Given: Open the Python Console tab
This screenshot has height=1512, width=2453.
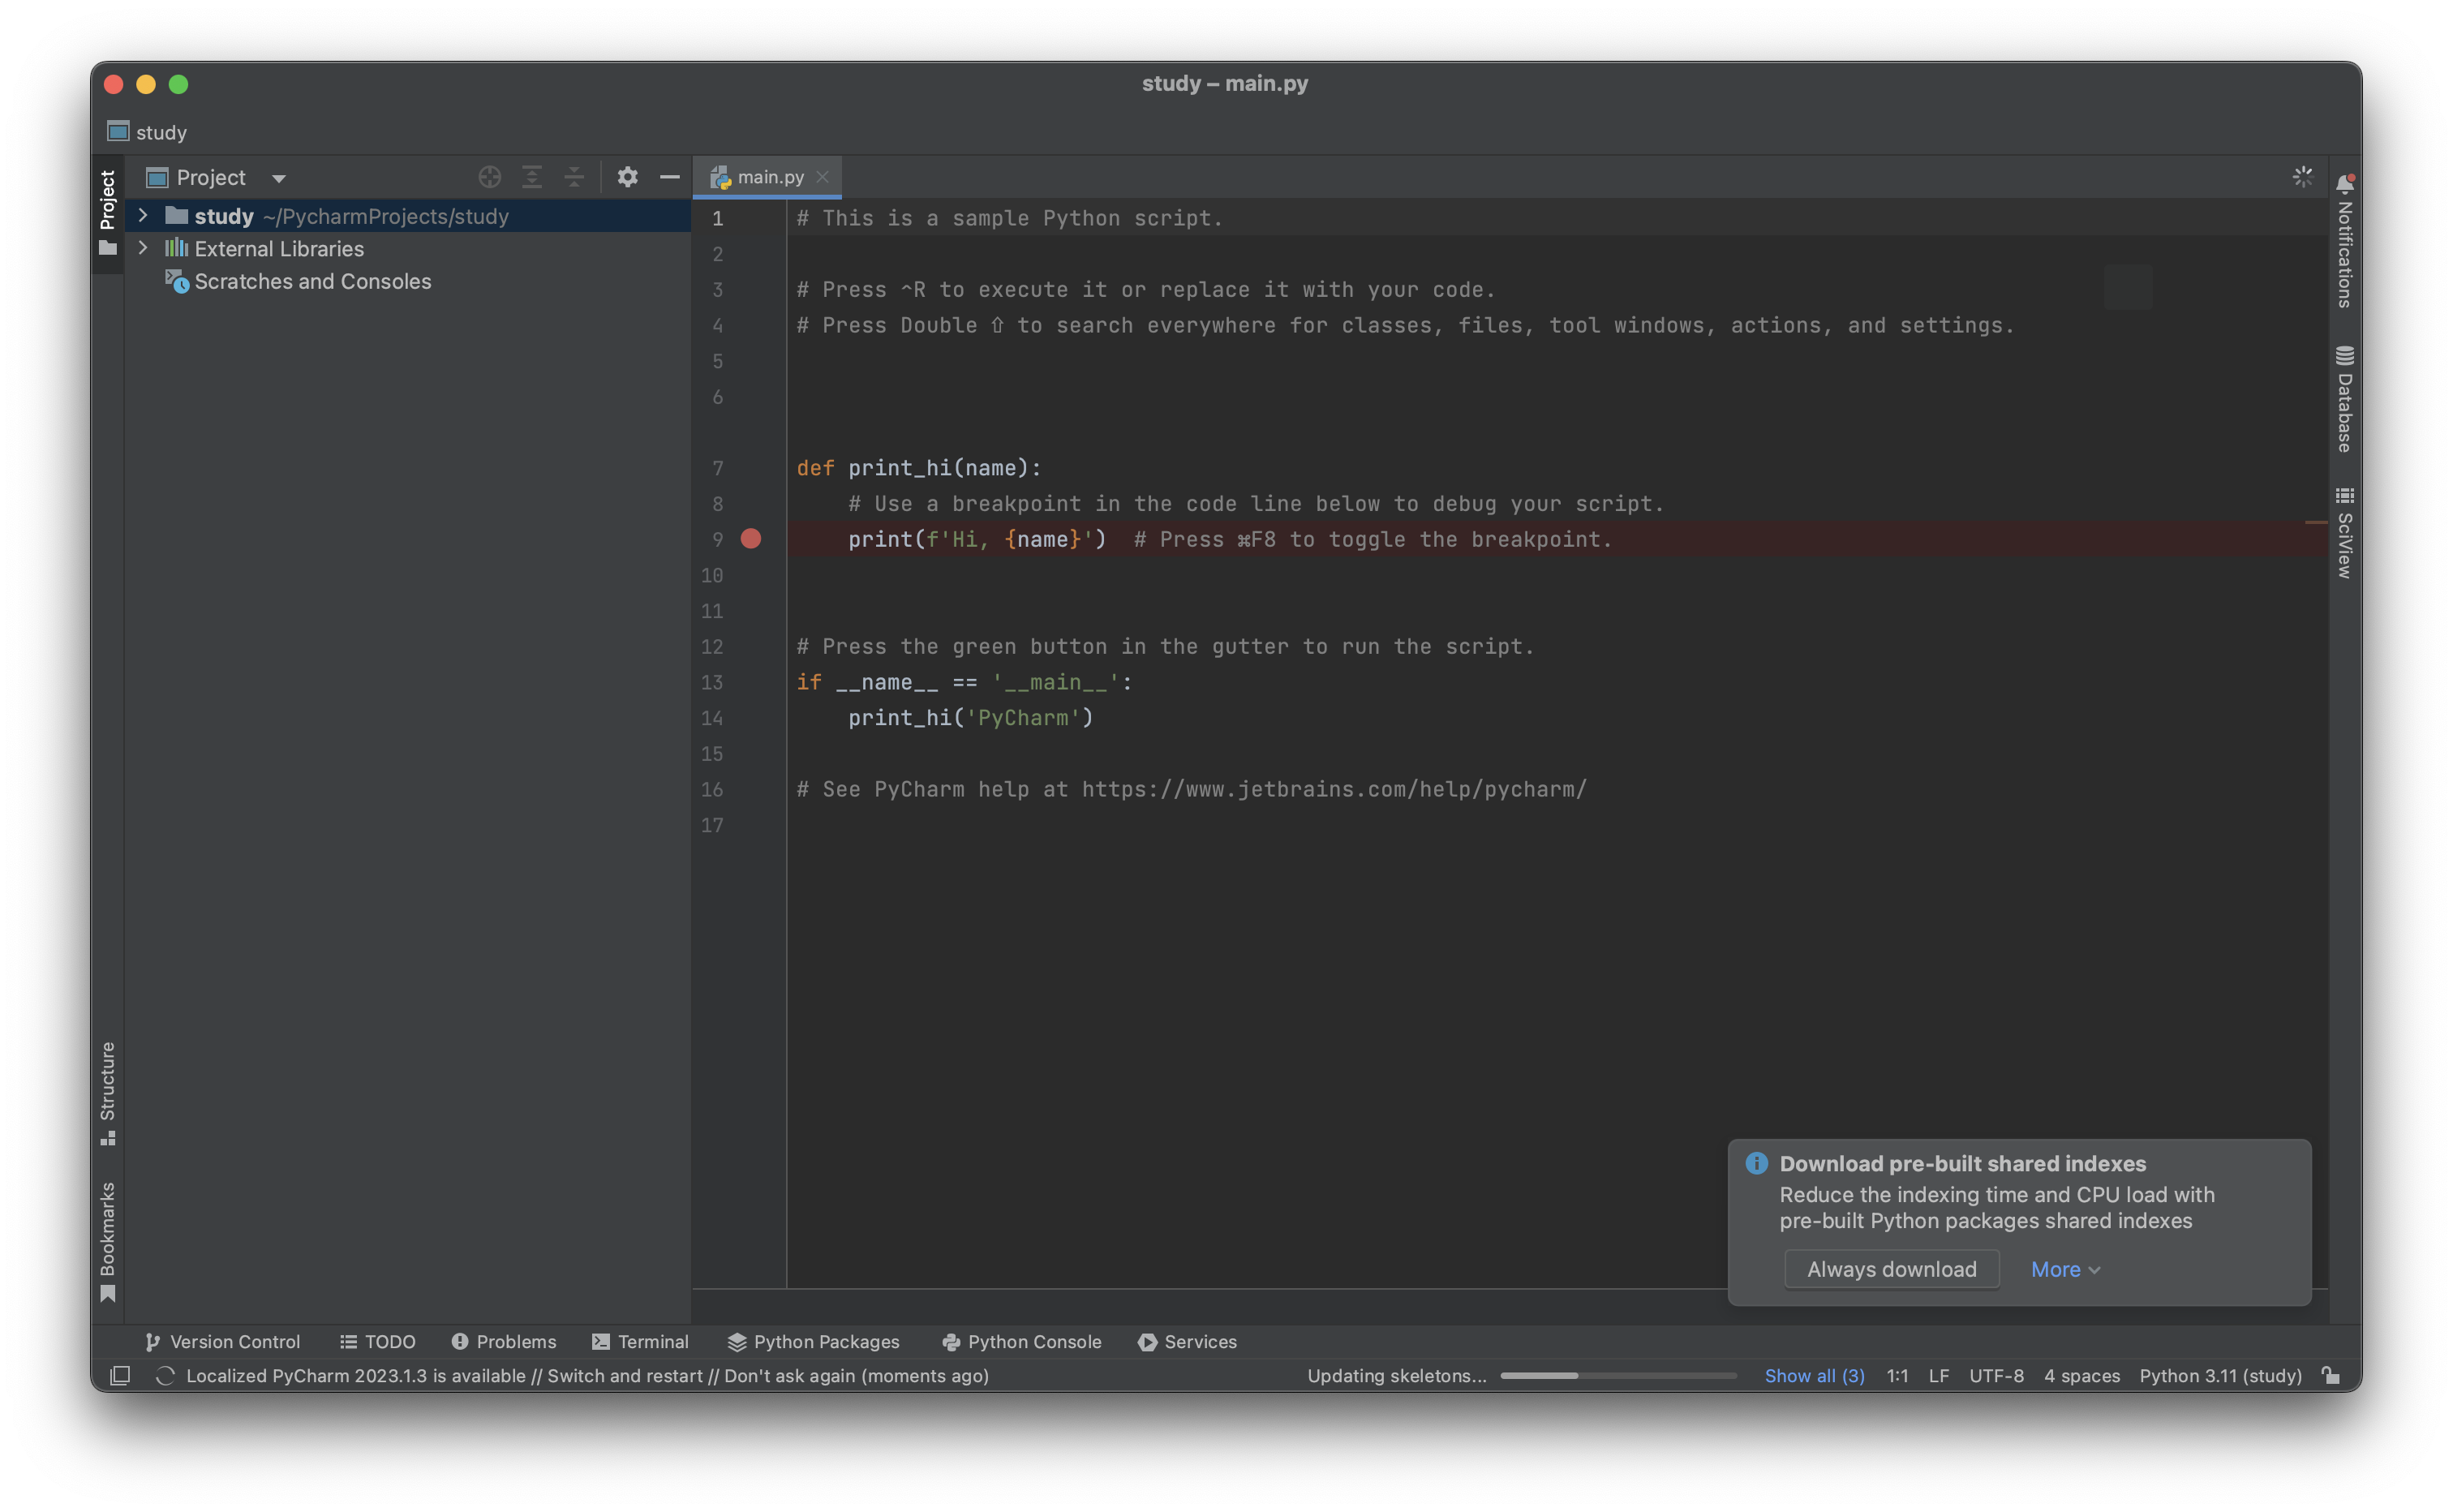Looking at the screenshot, I should pyautogui.click(x=1022, y=1341).
